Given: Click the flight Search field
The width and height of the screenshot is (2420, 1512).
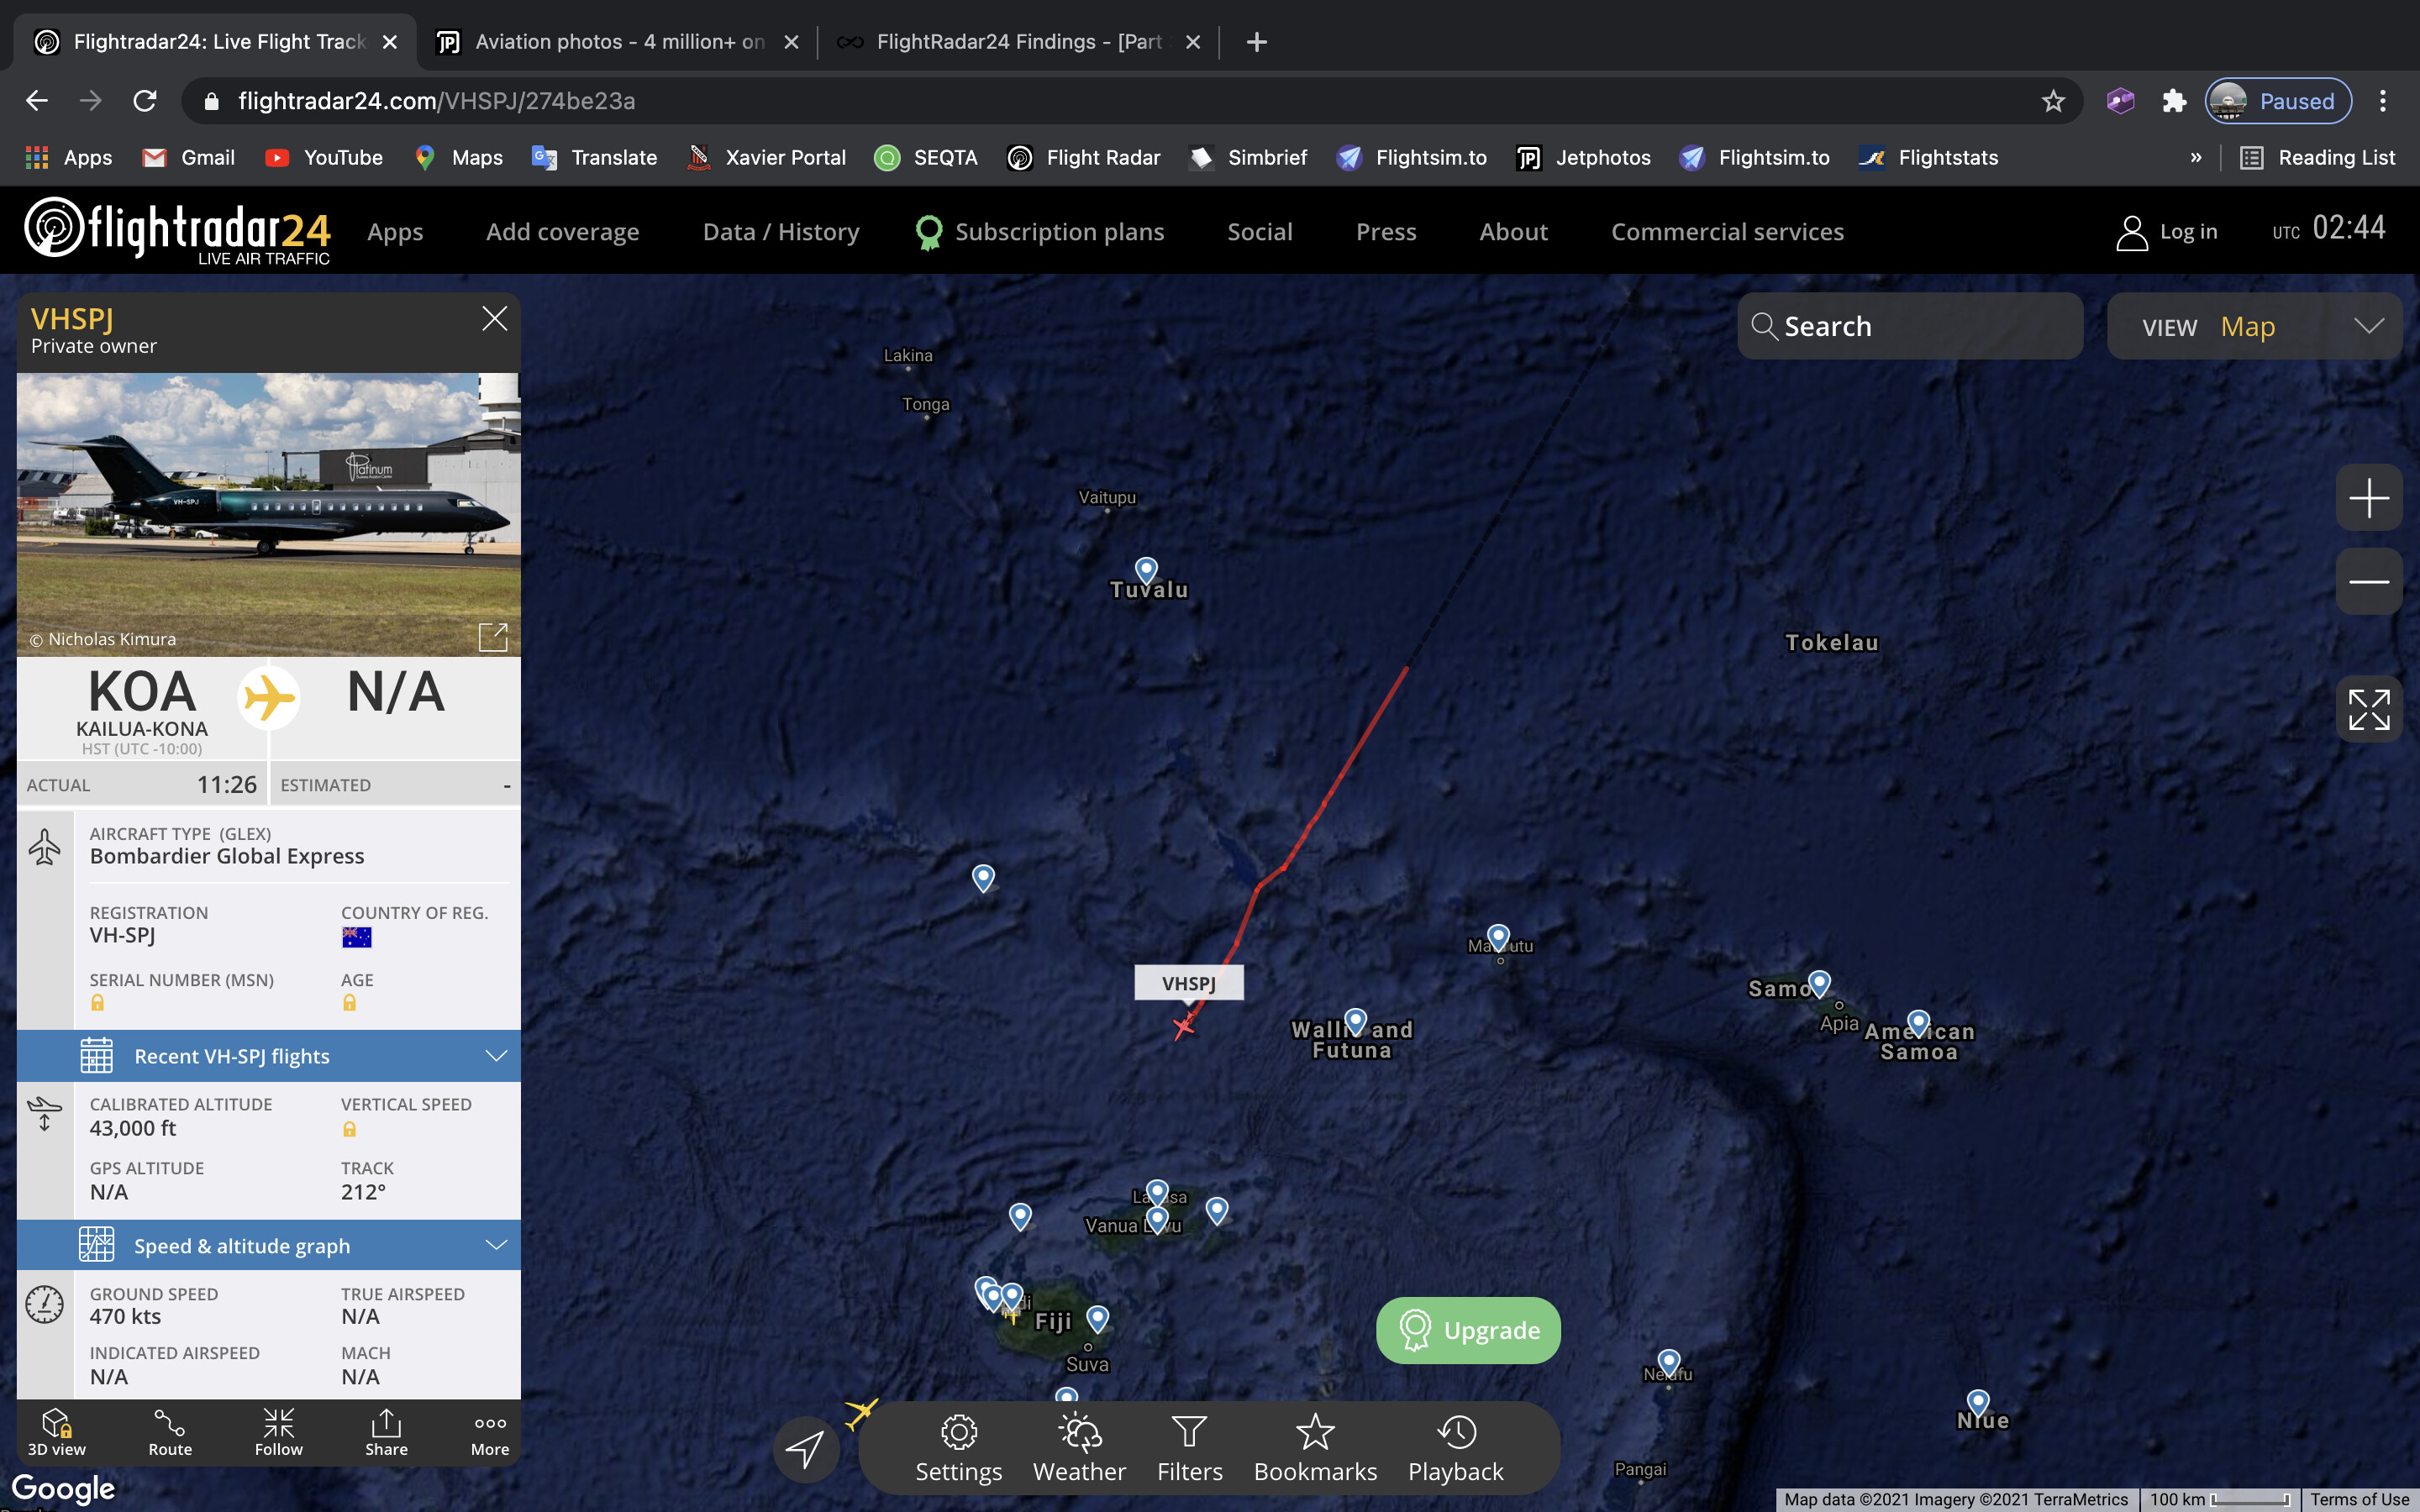Looking at the screenshot, I should 1910,327.
